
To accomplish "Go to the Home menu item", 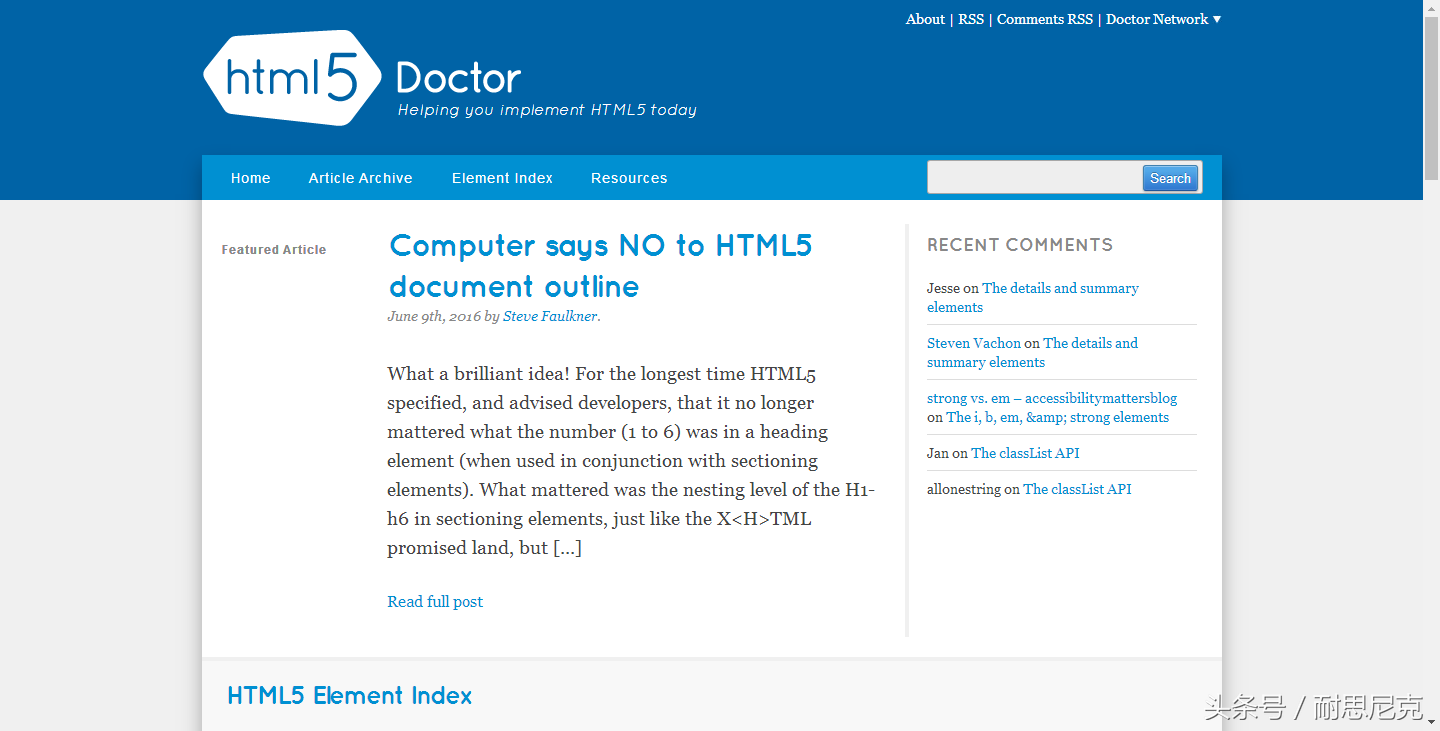I will click(x=251, y=178).
